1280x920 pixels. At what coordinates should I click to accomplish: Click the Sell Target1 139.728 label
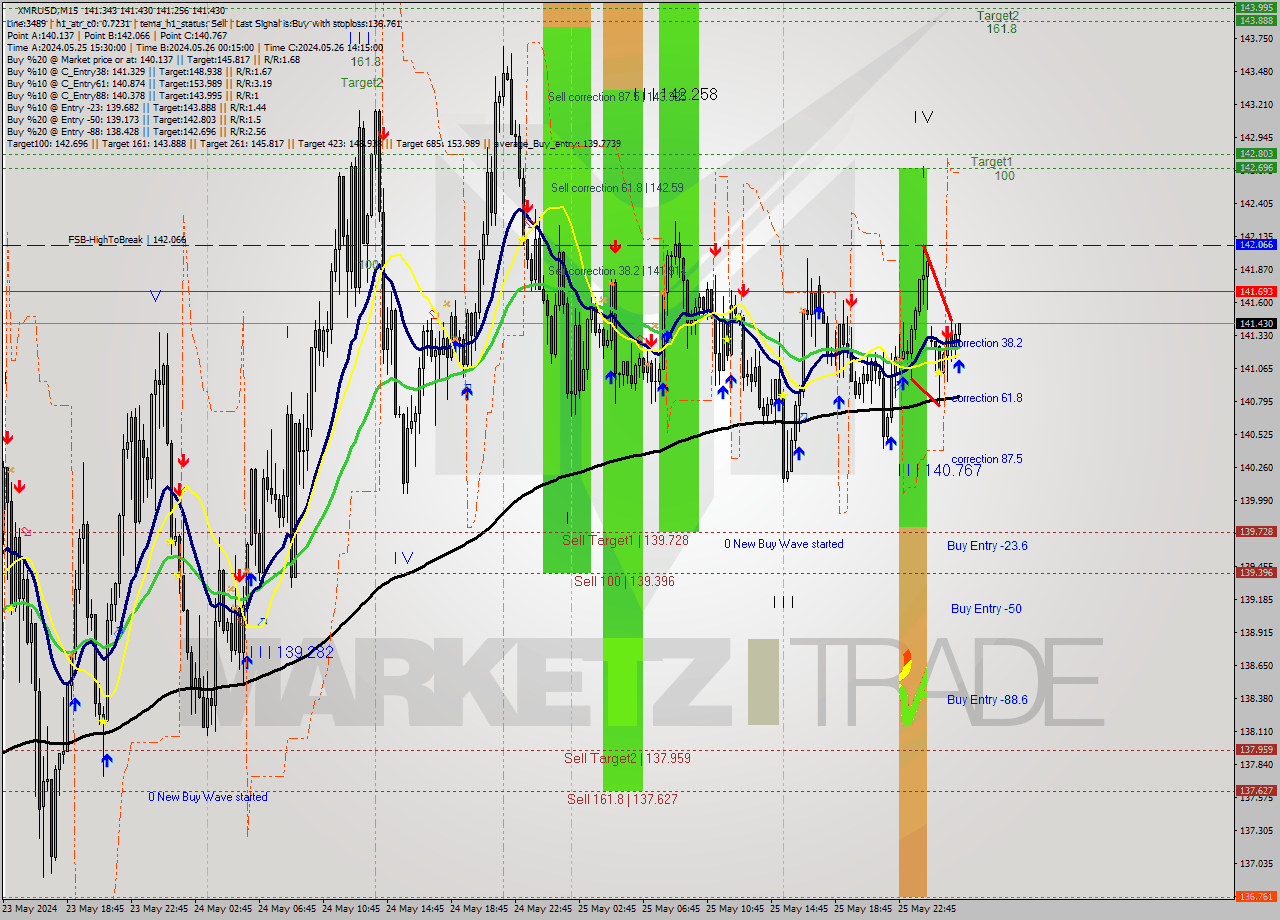click(625, 540)
